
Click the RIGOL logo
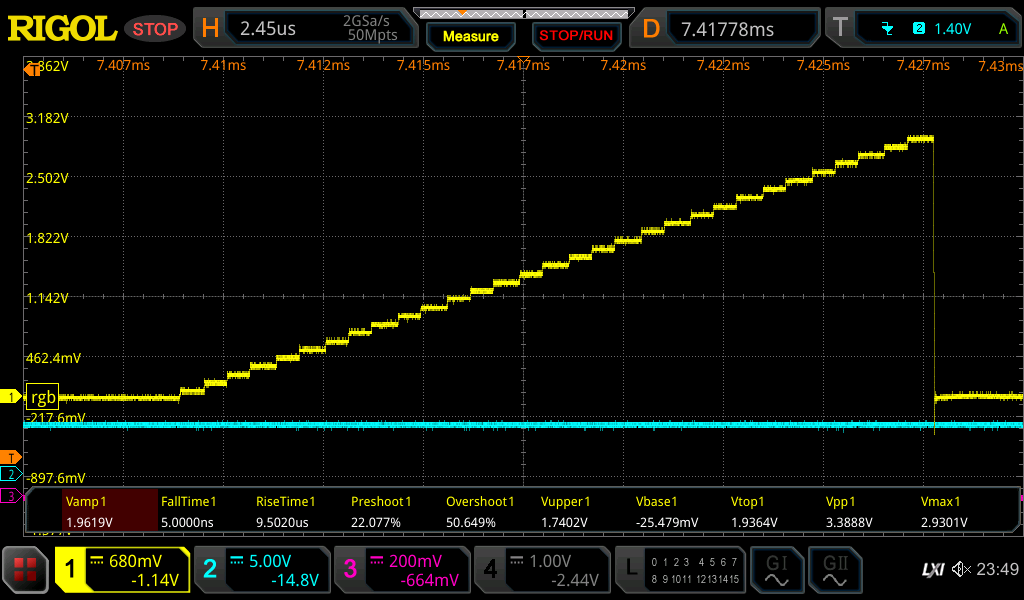tap(61, 29)
